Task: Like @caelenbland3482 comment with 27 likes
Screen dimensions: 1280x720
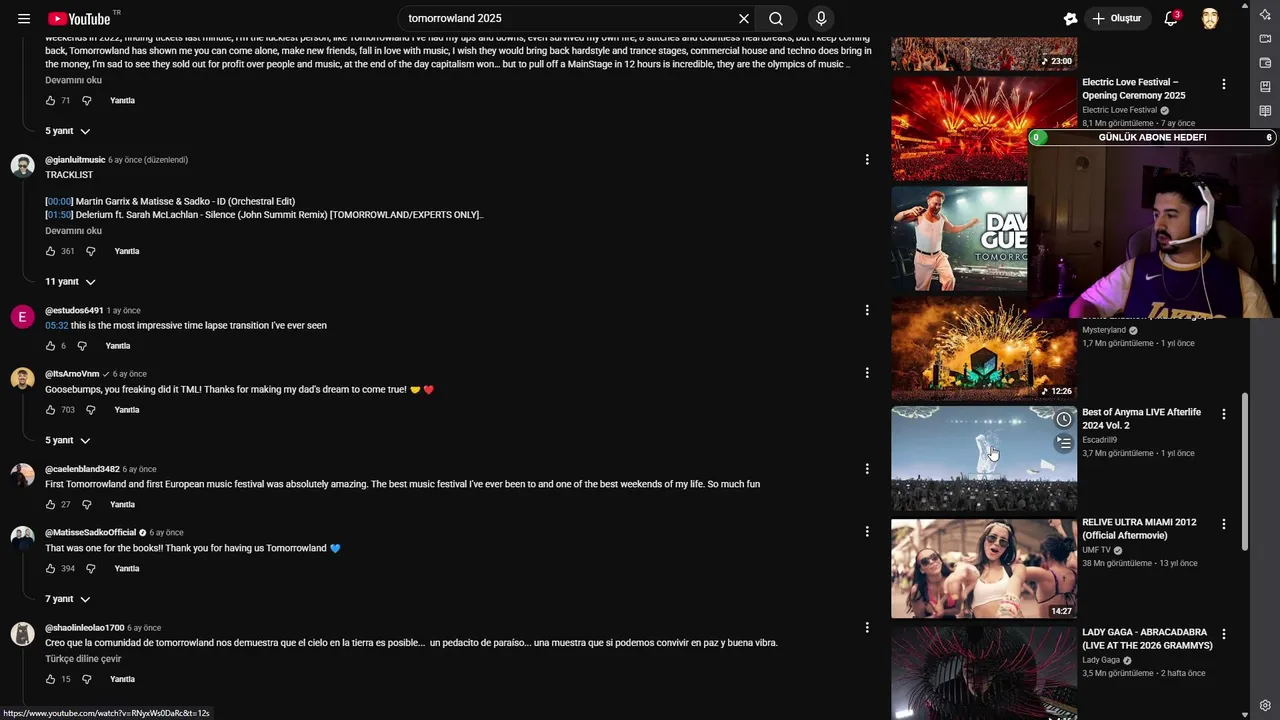Action: click(50, 505)
